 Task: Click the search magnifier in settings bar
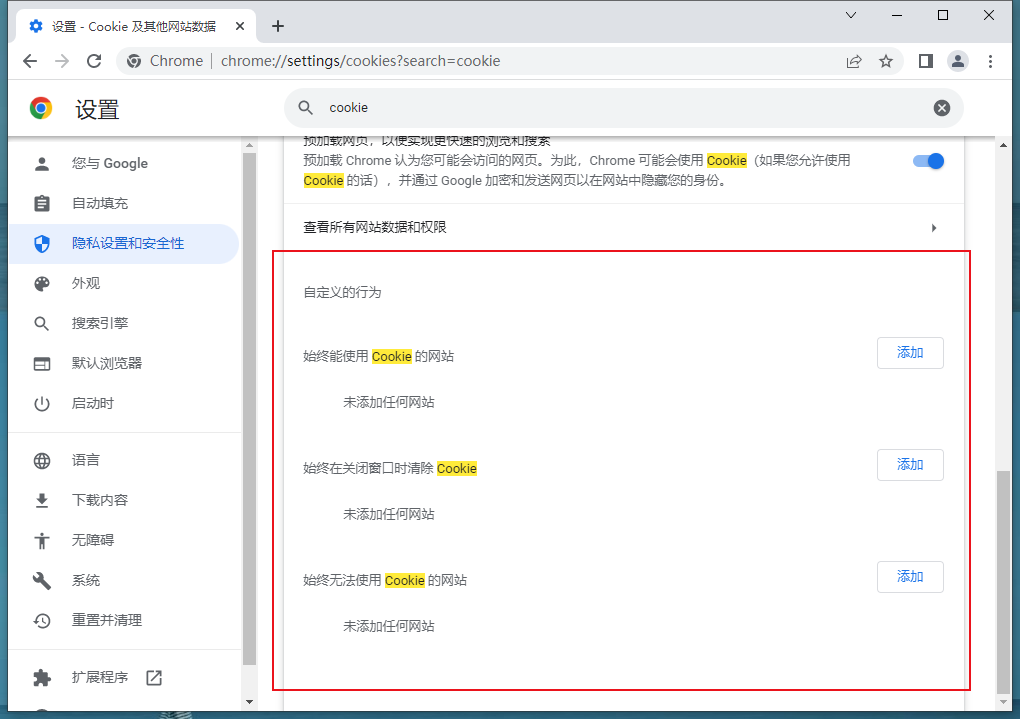coord(306,108)
